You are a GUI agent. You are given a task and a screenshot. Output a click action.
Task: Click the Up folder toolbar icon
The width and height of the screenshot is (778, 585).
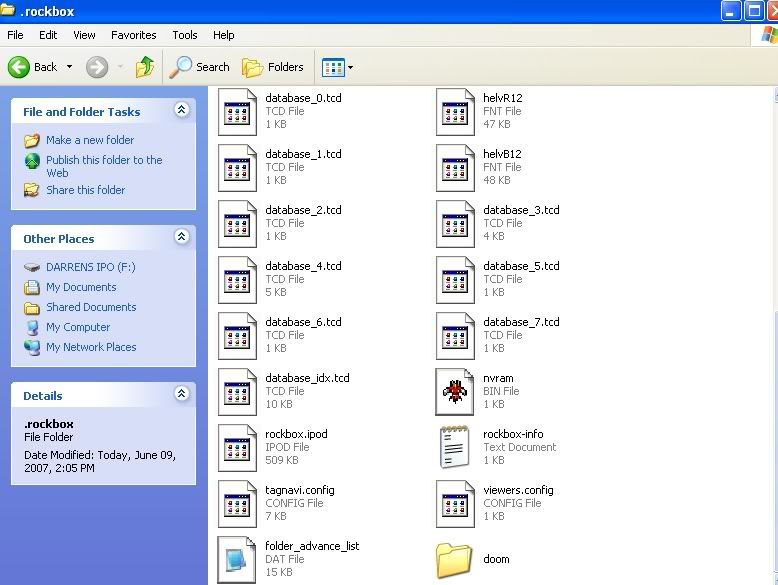coord(145,67)
